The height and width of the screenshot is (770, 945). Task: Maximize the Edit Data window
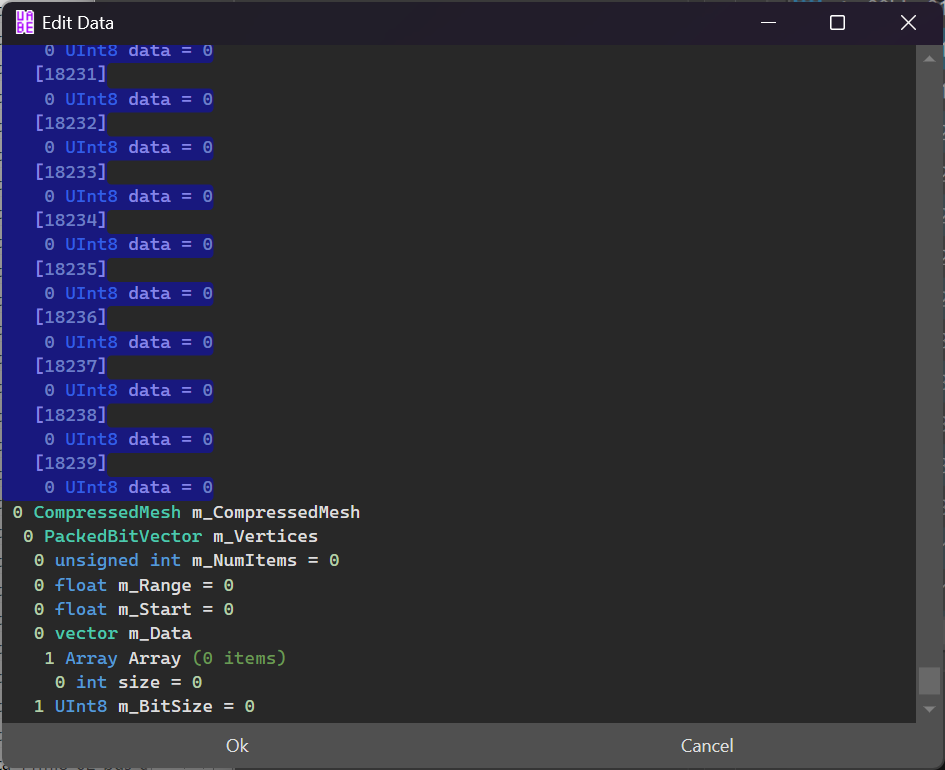click(x=837, y=23)
